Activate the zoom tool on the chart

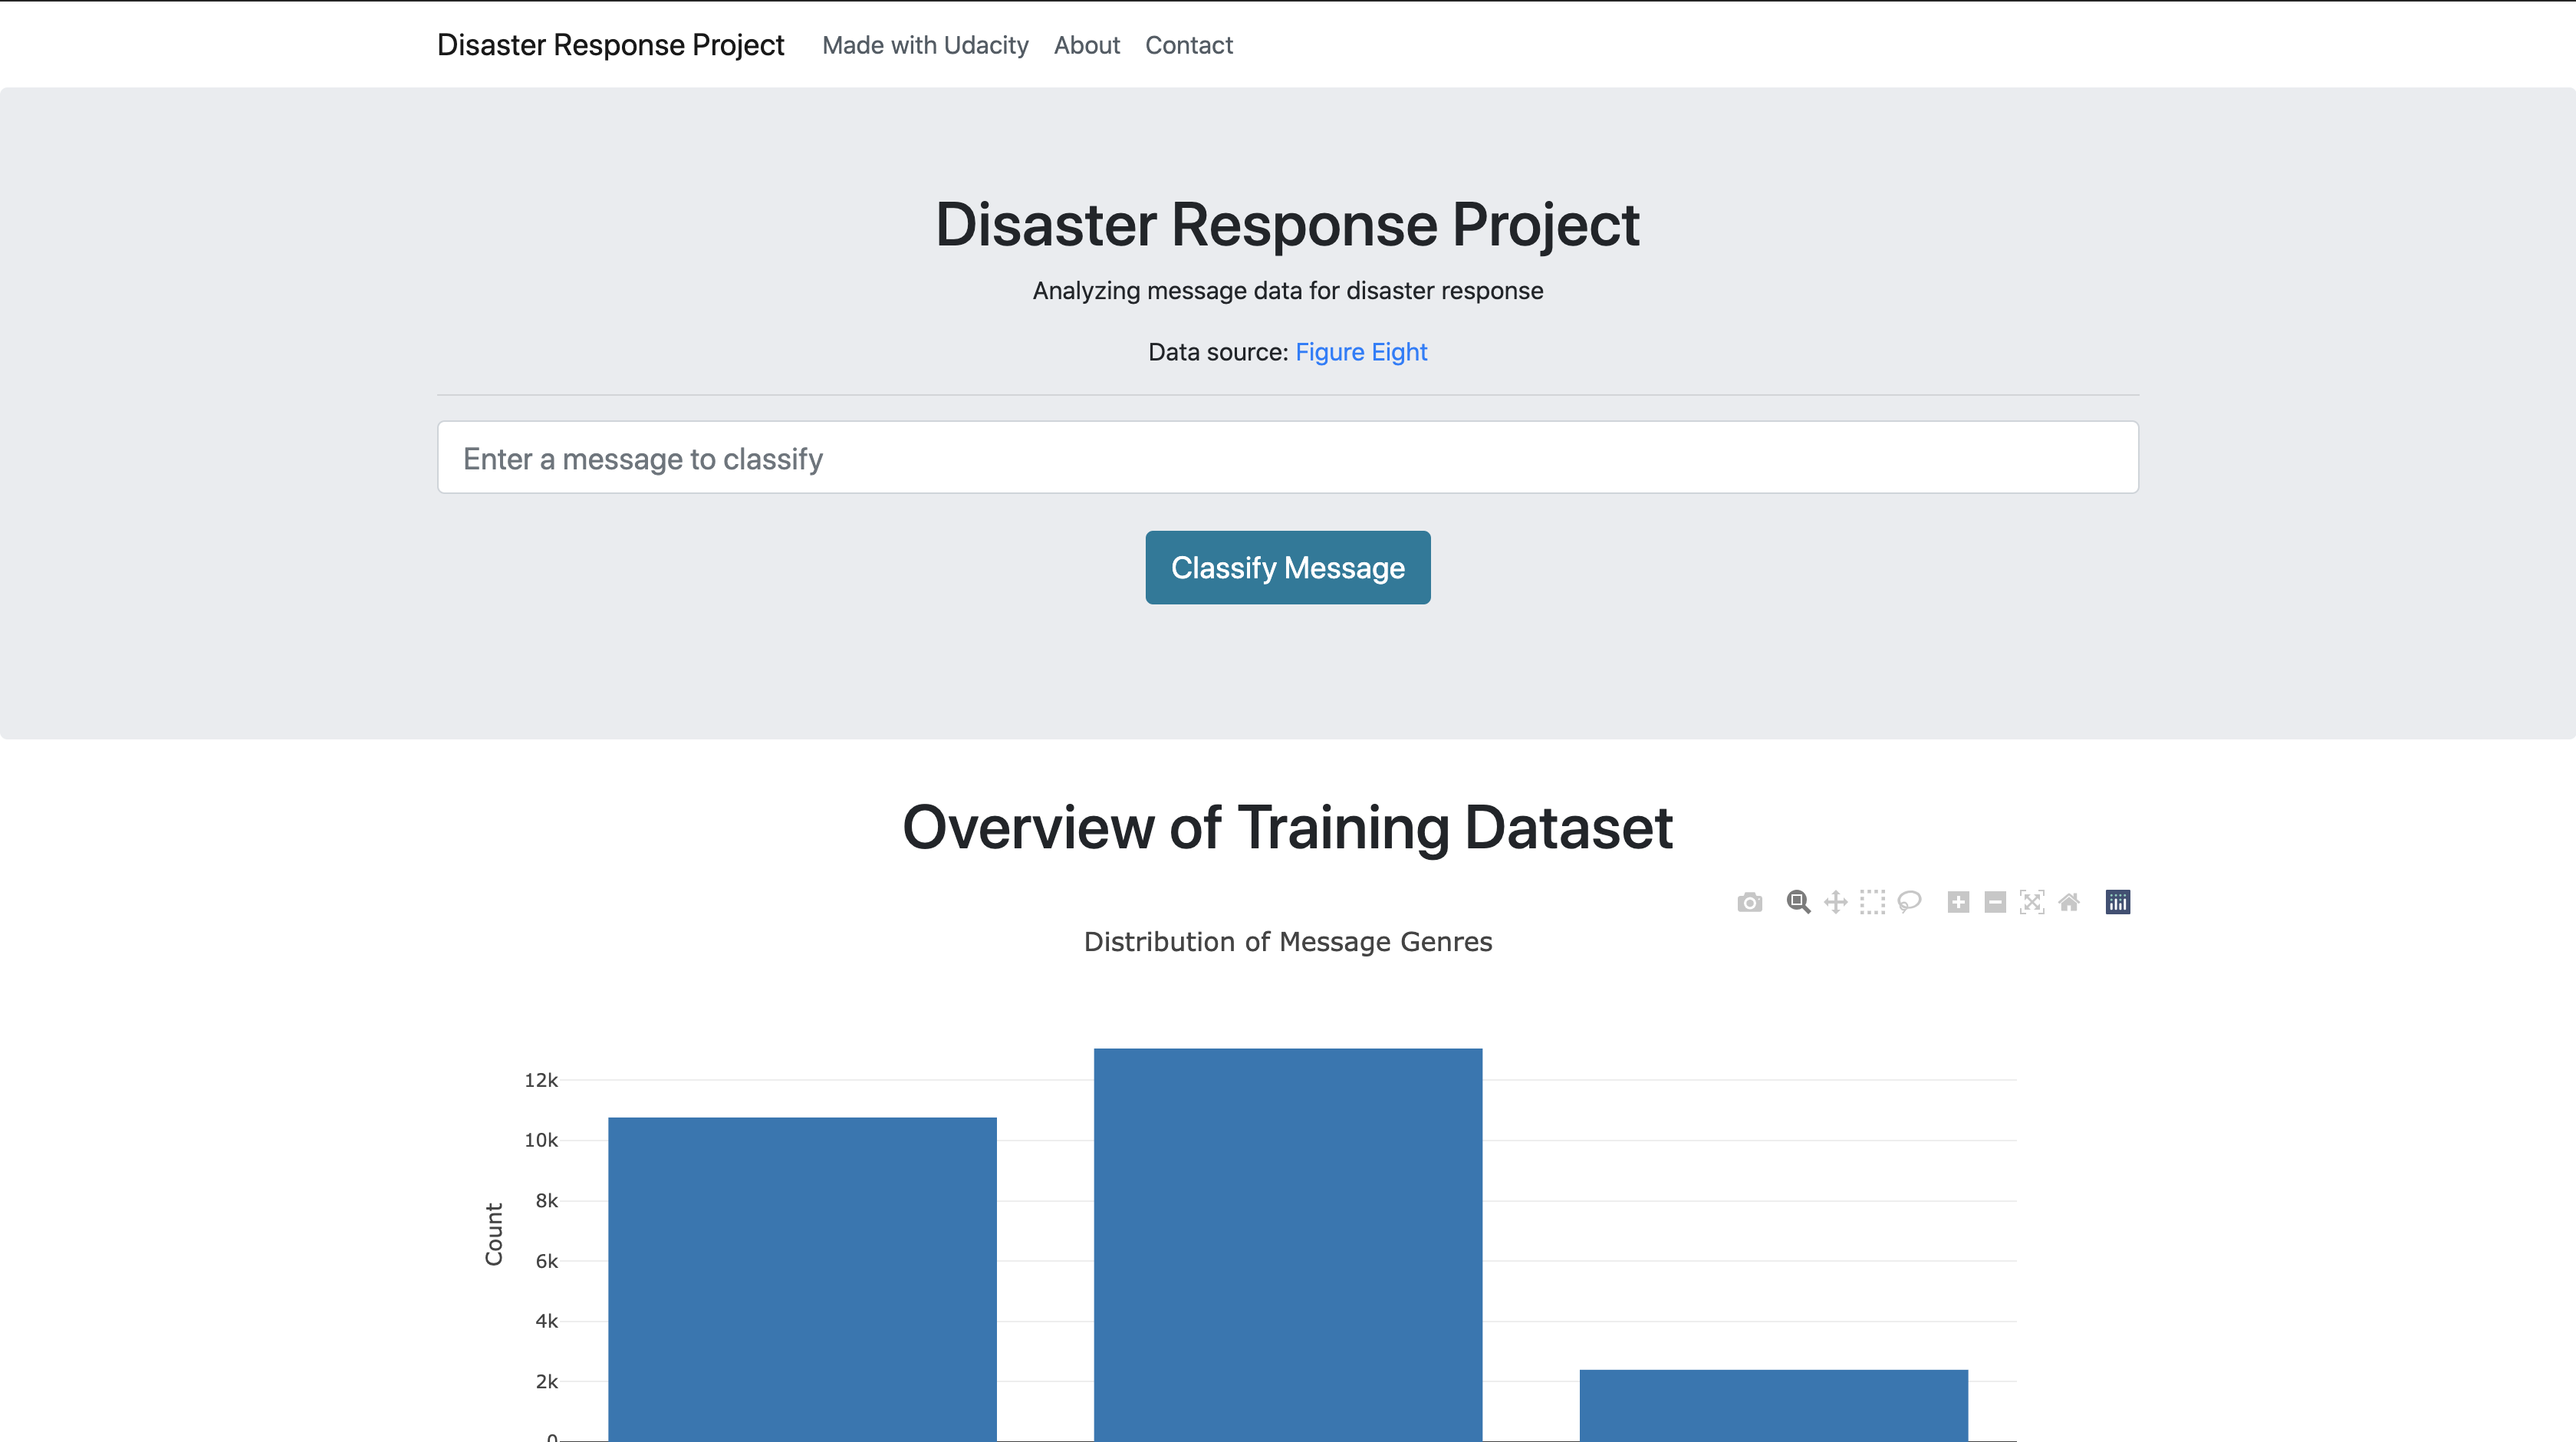pos(1797,901)
